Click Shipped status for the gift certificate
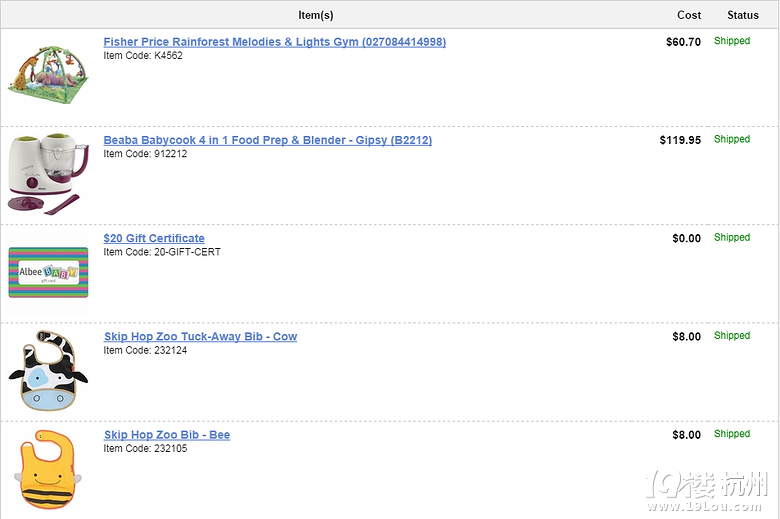 [x=732, y=237]
